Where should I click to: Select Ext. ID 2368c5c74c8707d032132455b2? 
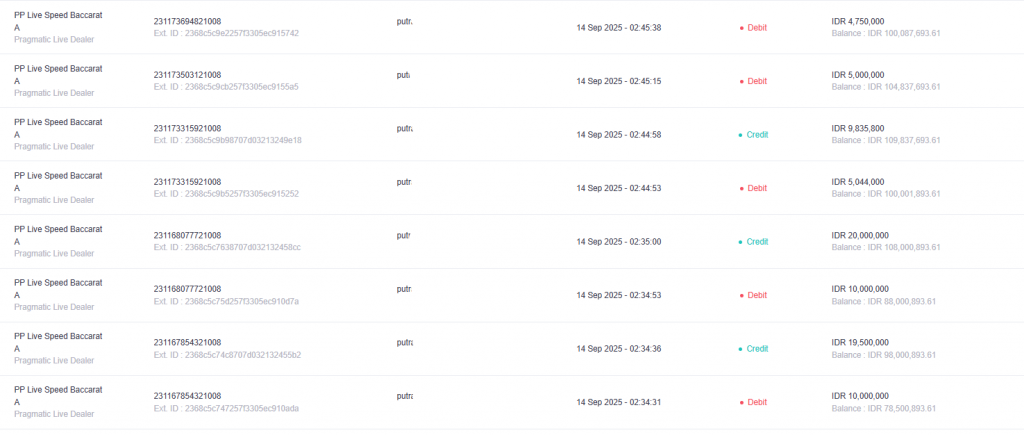(x=227, y=355)
